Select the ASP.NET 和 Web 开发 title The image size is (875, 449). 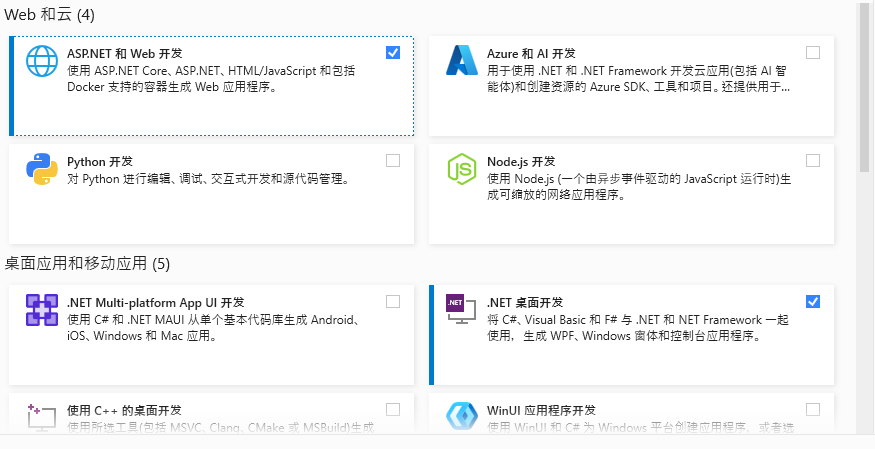click(124, 54)
